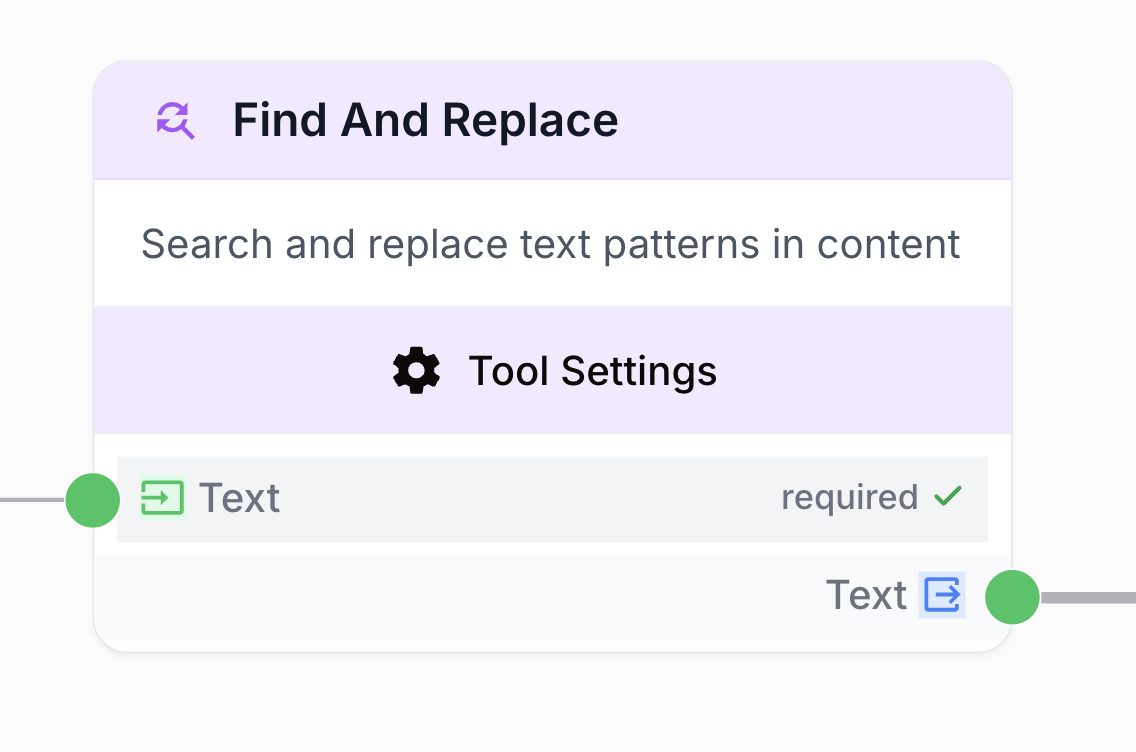The height and width of the screenshot is (752, 1136).
Task: Toggle the required state of the Text input
Action: (850, 497)
